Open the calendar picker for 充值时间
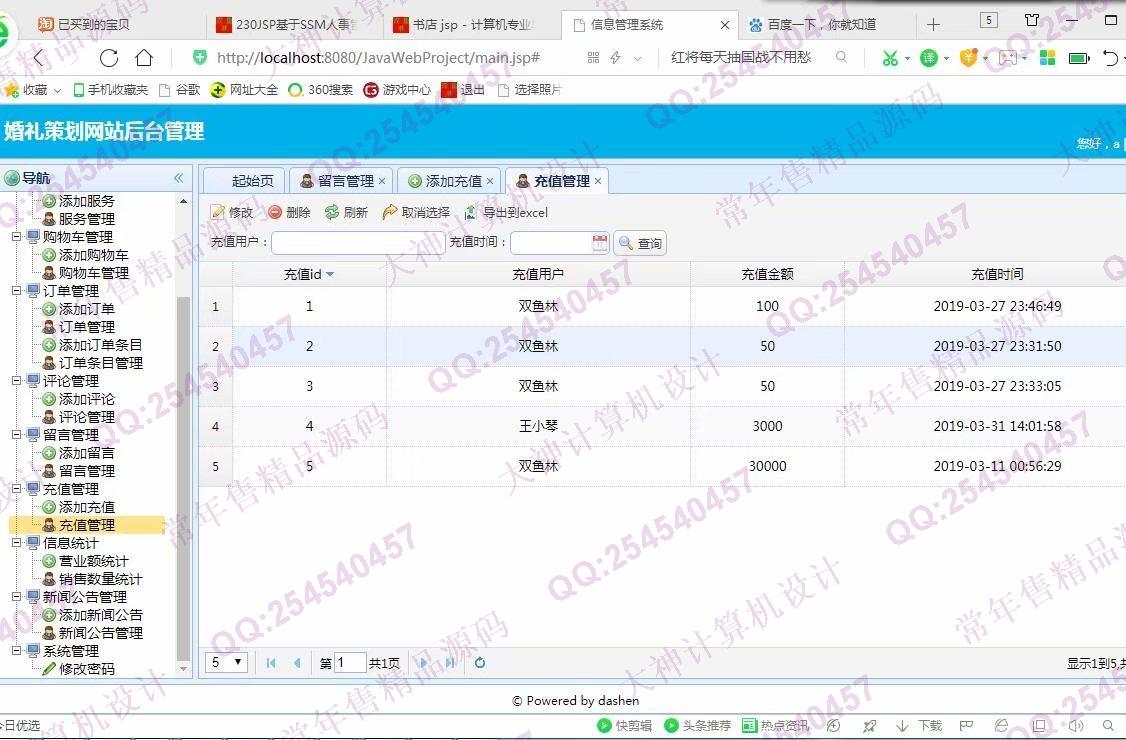 (x=599, y=243)
